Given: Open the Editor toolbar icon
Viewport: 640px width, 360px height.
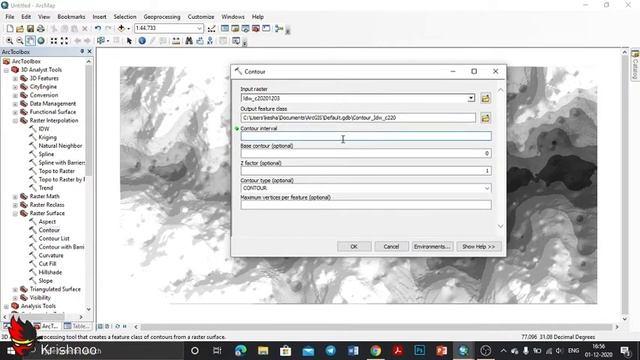Looking at the screenshot, I should [211, 29].
